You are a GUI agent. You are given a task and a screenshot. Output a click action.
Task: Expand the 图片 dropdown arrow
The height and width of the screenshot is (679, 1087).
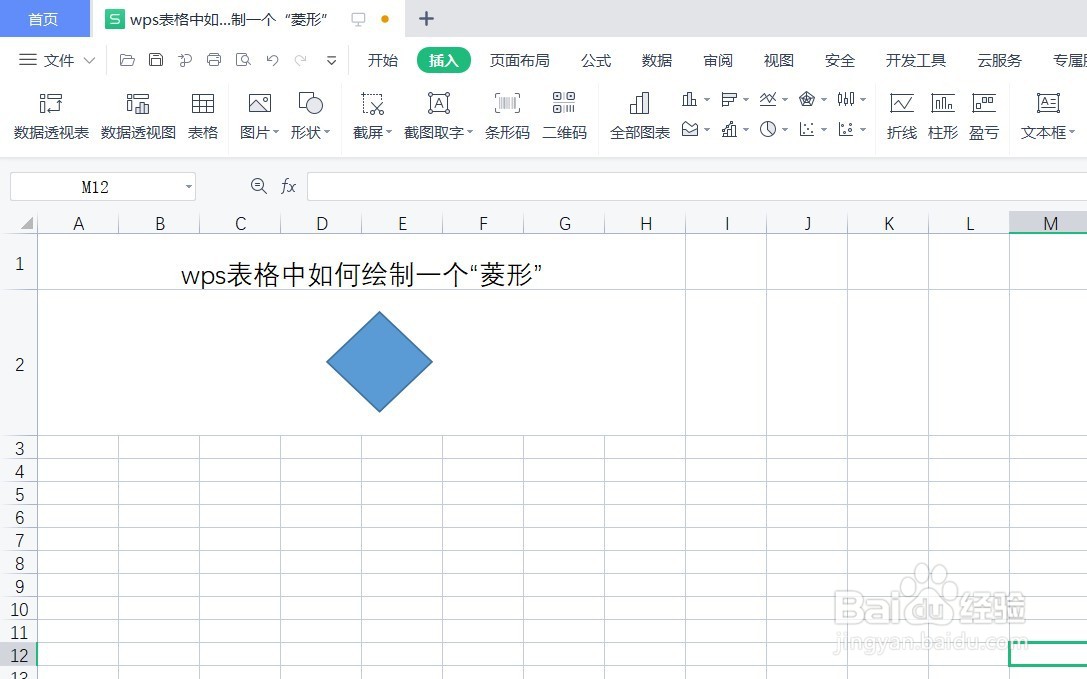click(x=276, y=132)
